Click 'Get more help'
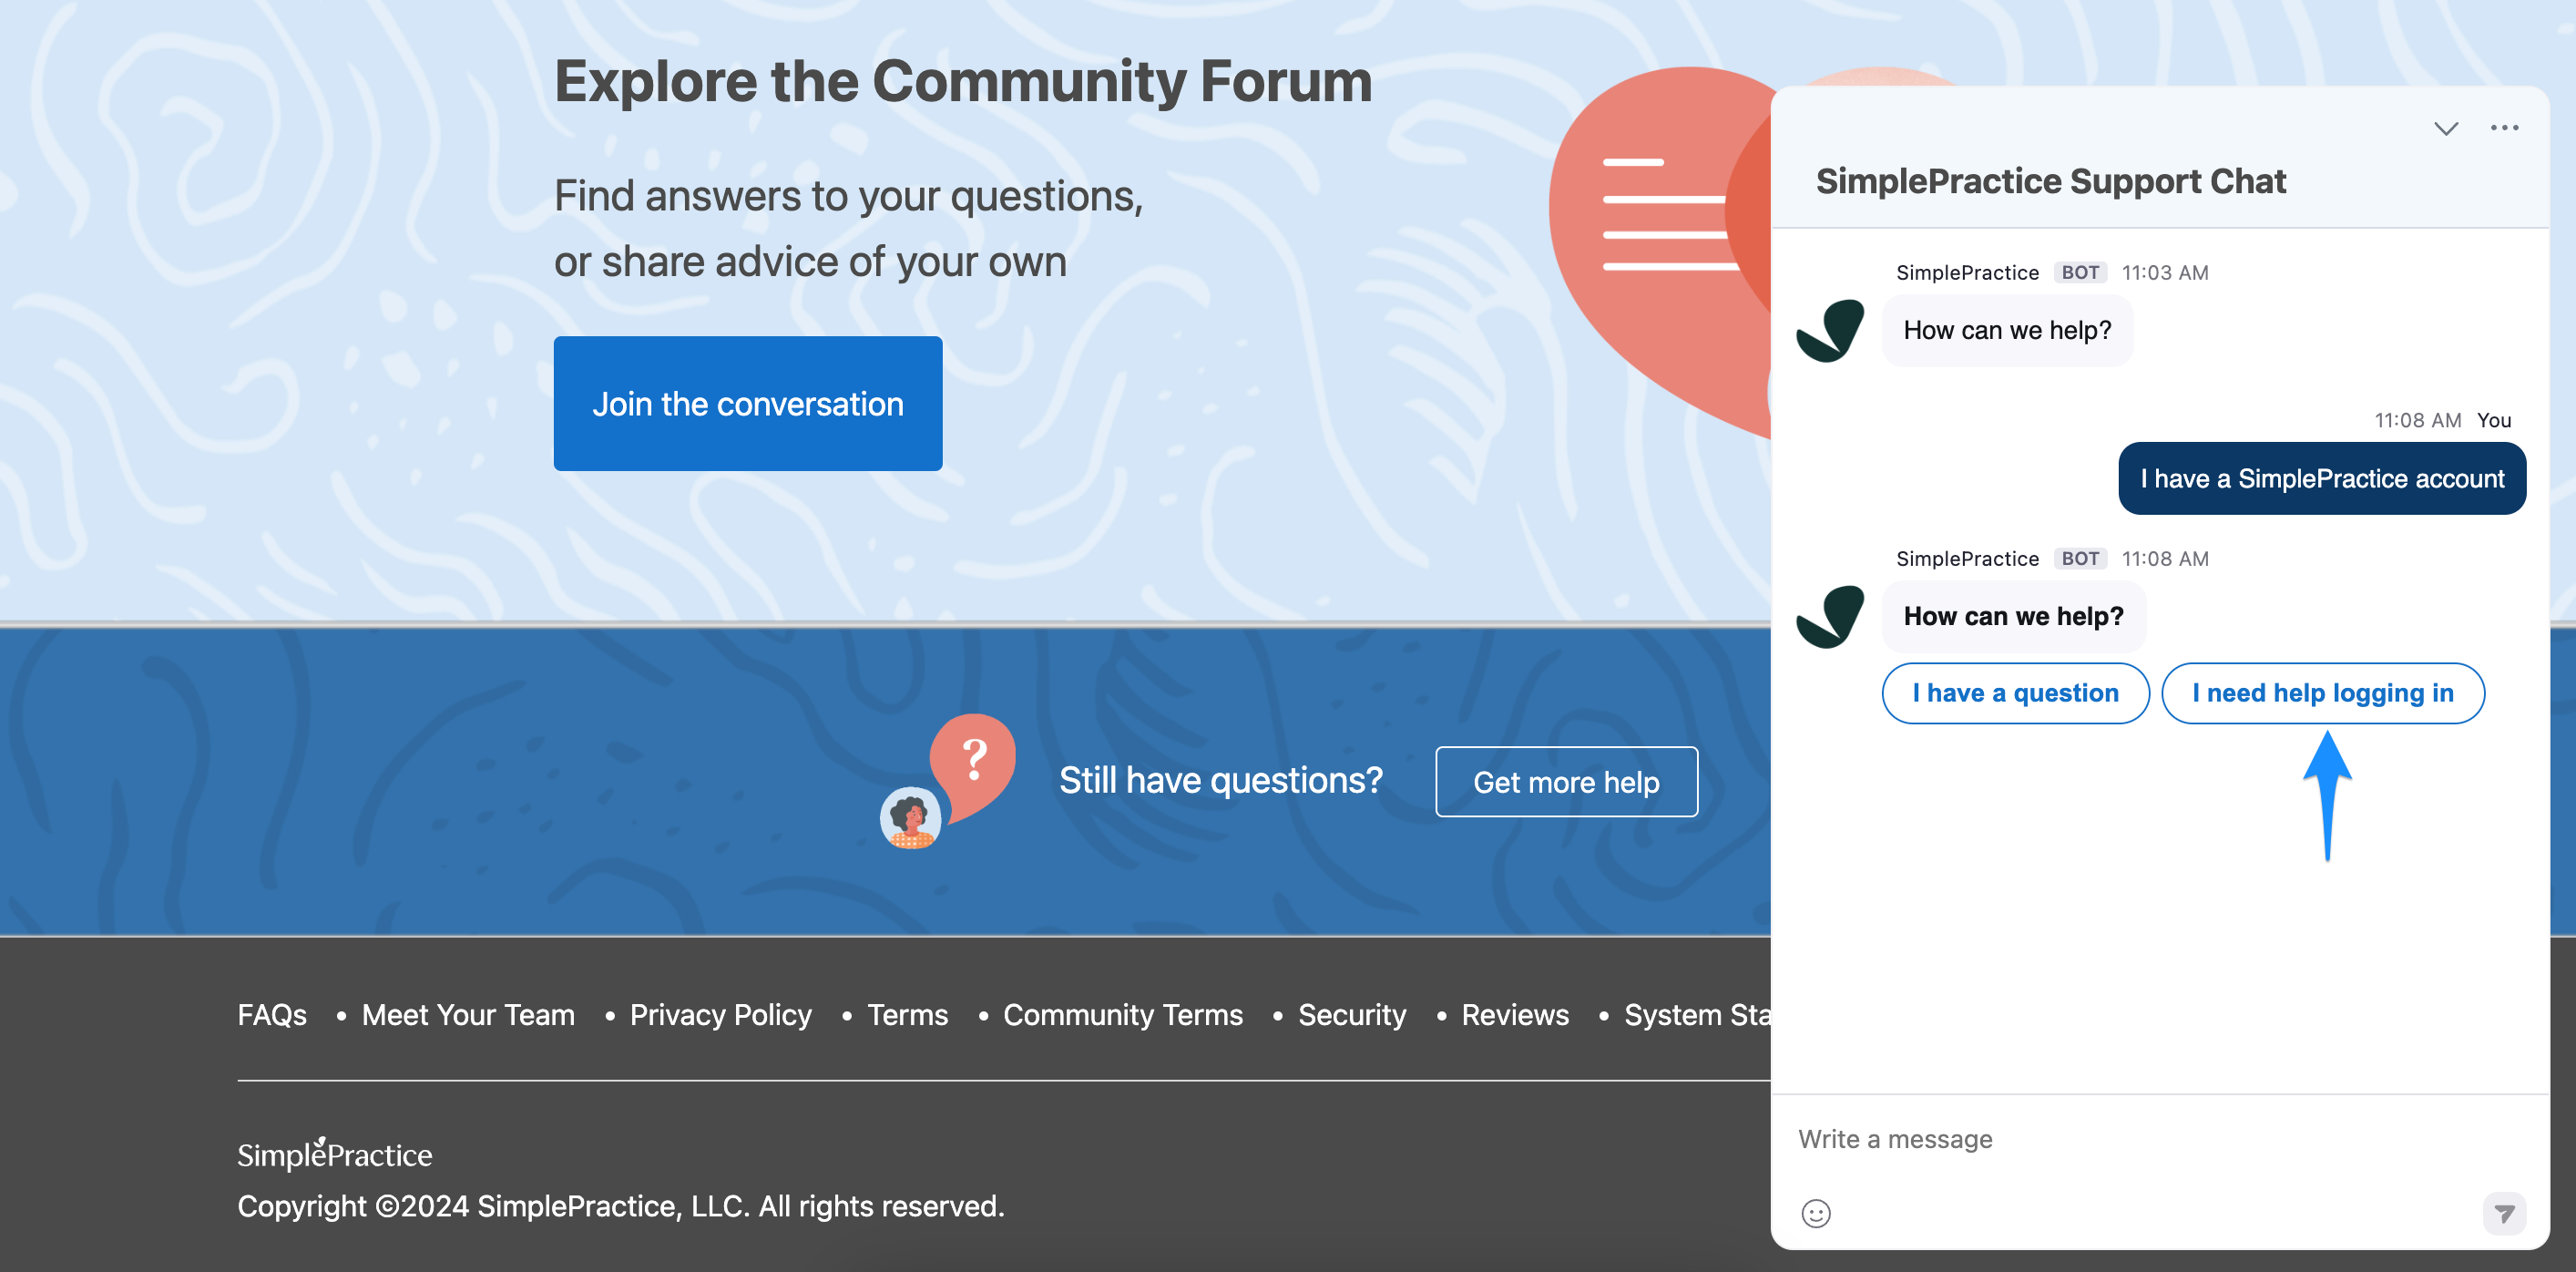This screenshot has height=1272, width=2576. coord(1566,782)
